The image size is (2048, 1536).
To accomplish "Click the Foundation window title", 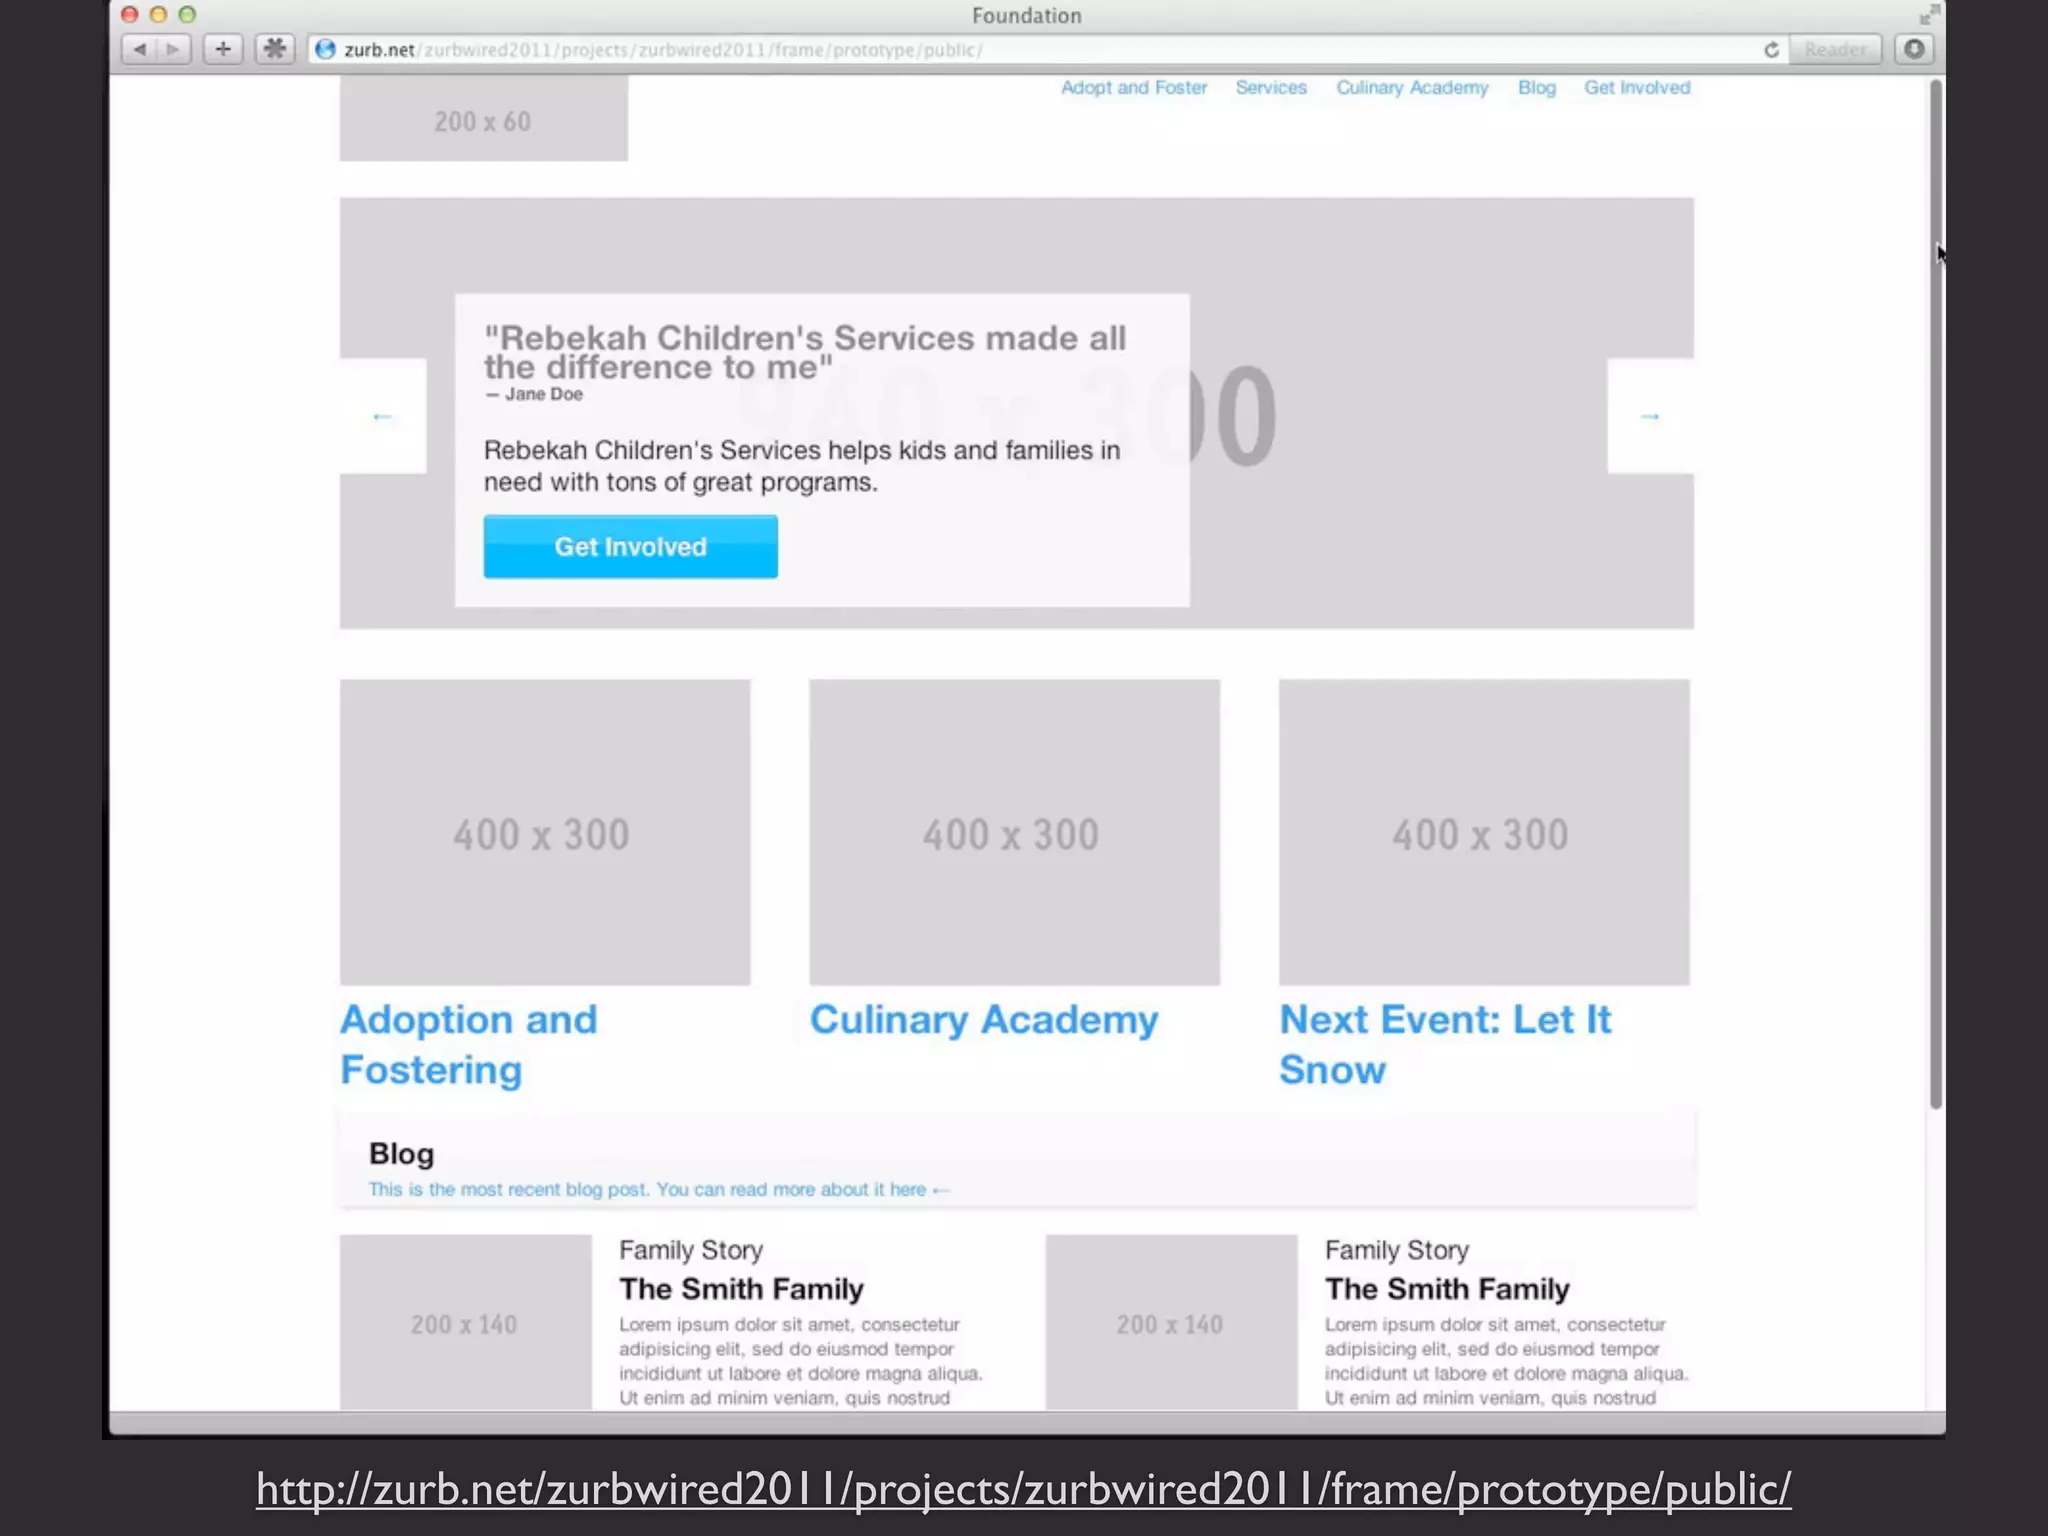I will tap(1027, 15).
